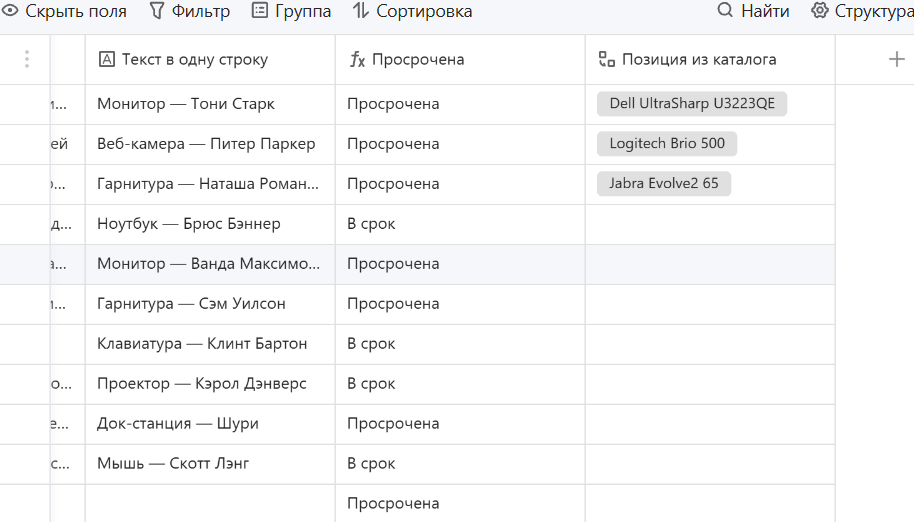Open the Фильтр funnel icon
Screen dimensions: 914x522
[x=157, y=10]
